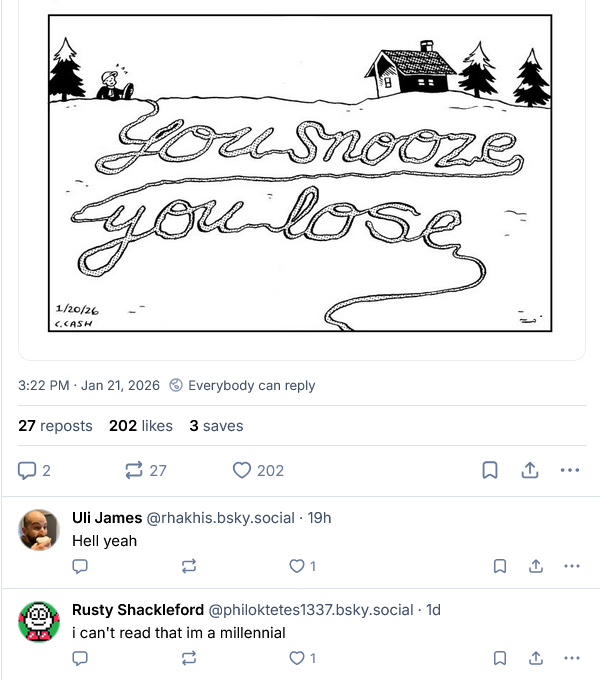The height and width of the screenshot is (680, 600).
Task: Reply to Uli James's comment
Action: point(81,566)
